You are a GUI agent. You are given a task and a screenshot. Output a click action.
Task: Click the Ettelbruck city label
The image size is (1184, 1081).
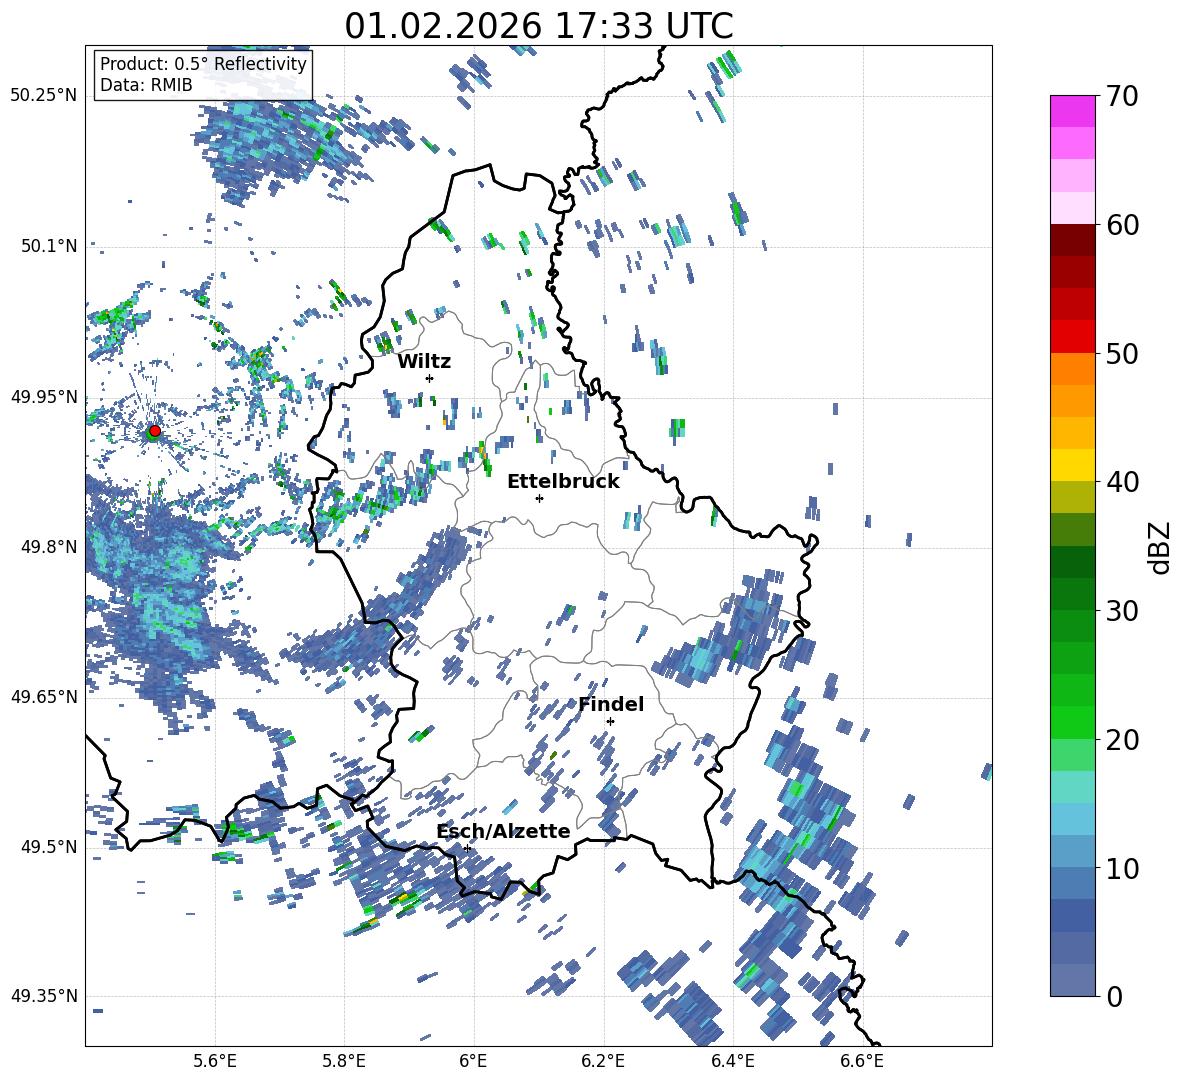pos(563,482)
